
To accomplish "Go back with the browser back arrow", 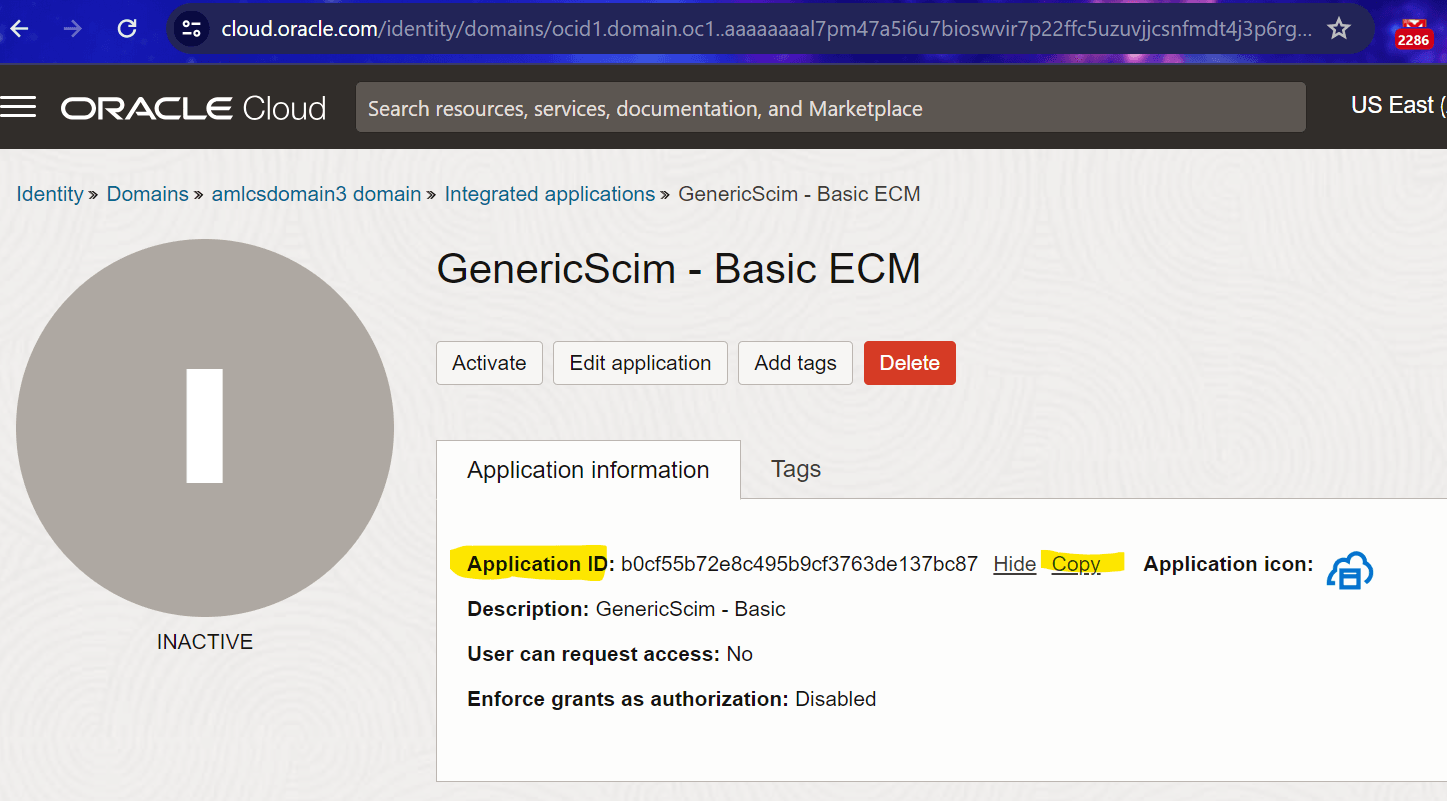I will tap(19, 29).
